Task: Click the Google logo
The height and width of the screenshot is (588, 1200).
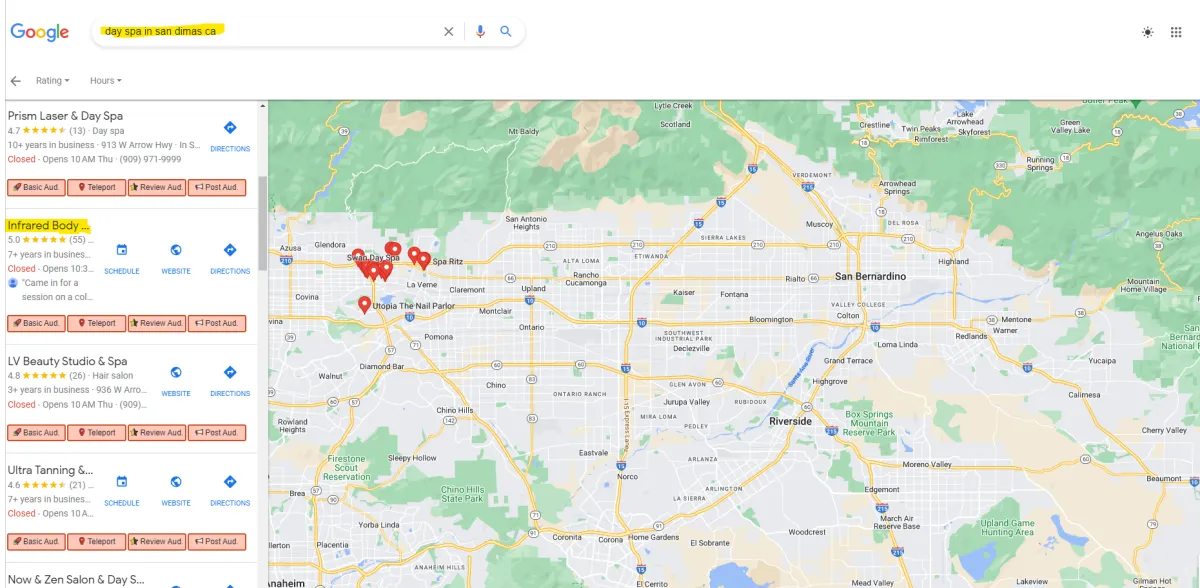Action: pyautogui.click(x=40, y=32)
